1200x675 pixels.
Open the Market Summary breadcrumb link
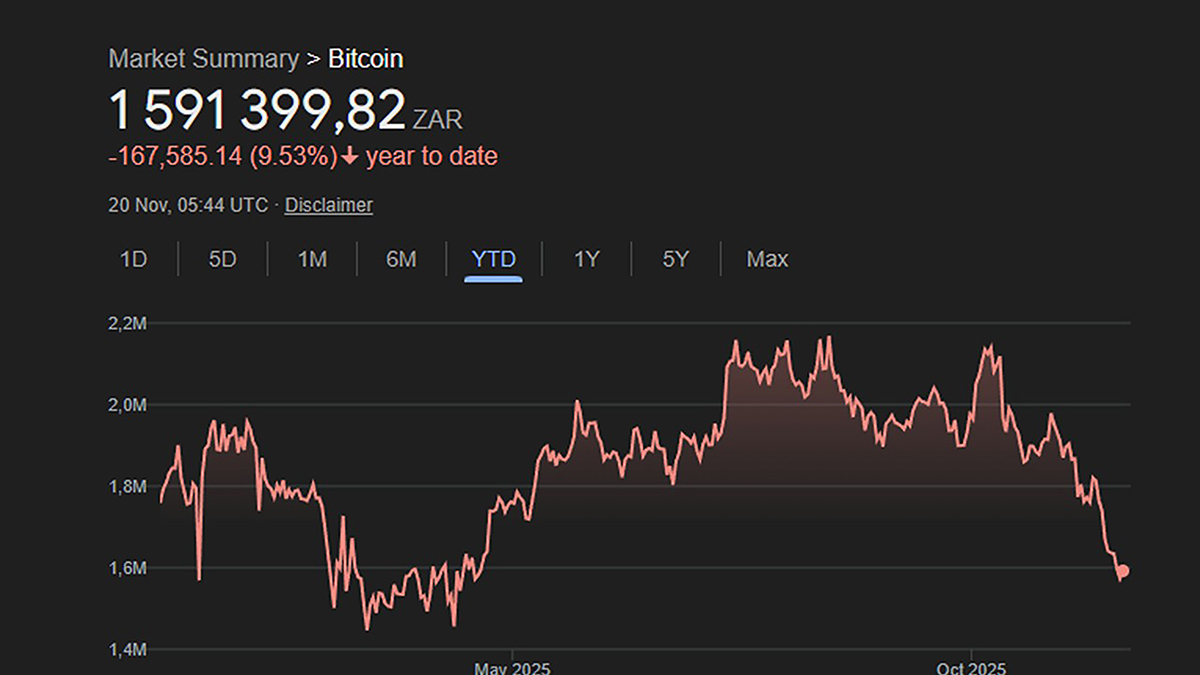point(205,59)
